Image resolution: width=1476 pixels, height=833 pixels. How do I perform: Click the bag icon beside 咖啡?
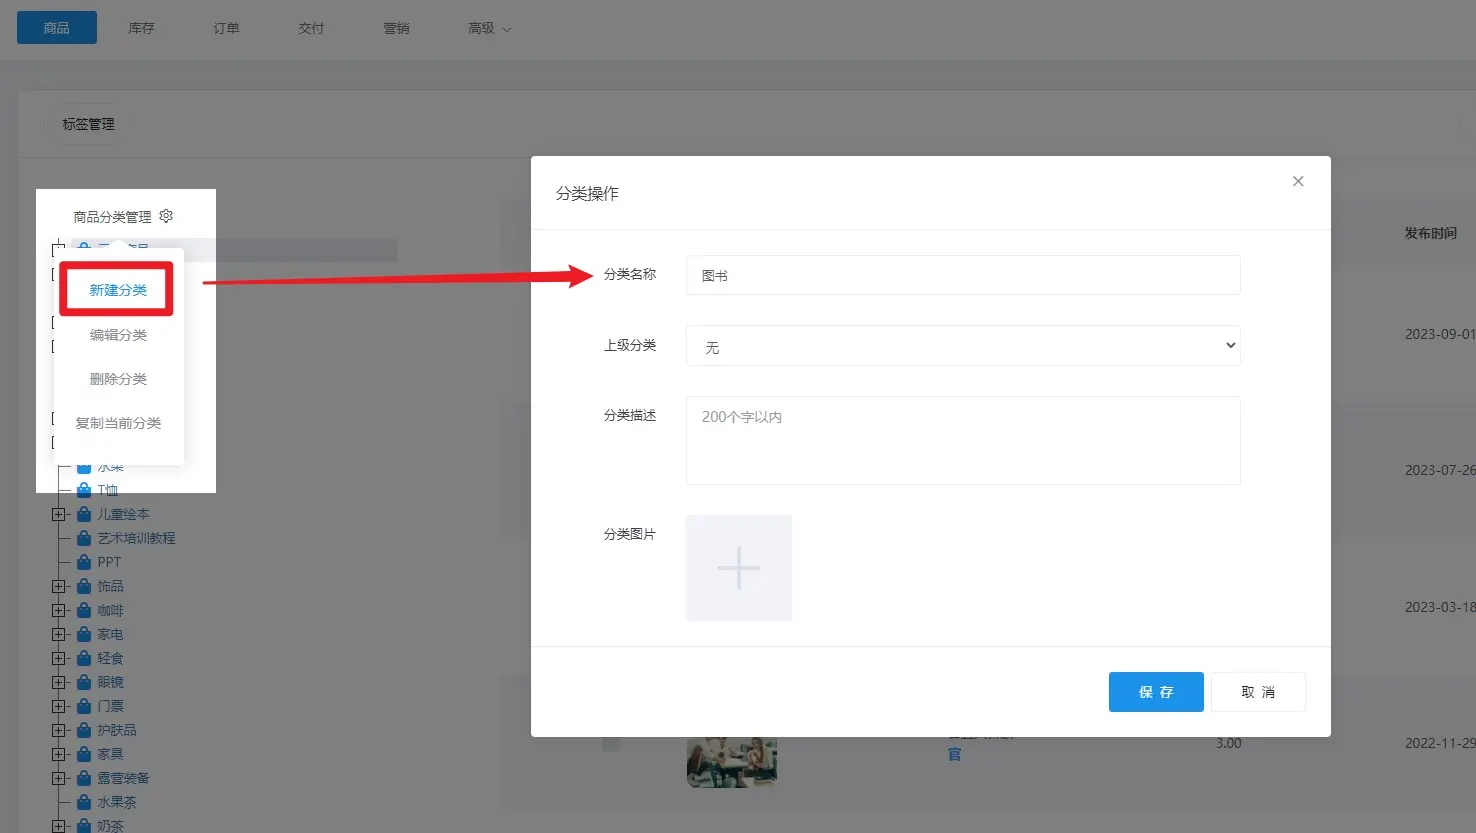[84, 610]
